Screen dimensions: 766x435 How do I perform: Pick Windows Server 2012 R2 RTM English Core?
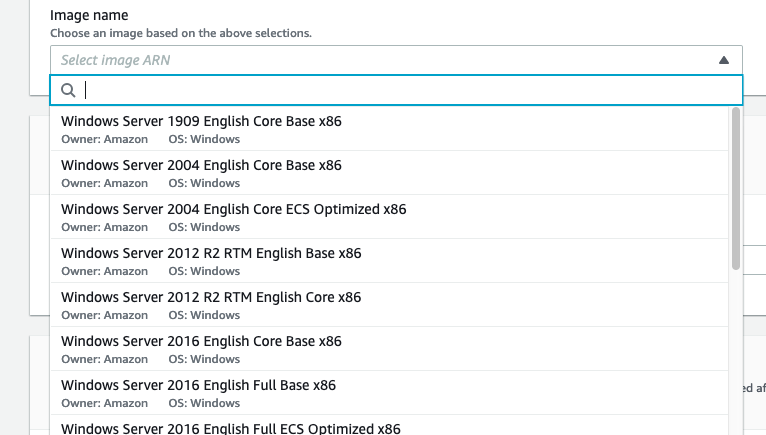tap(211, 297)
